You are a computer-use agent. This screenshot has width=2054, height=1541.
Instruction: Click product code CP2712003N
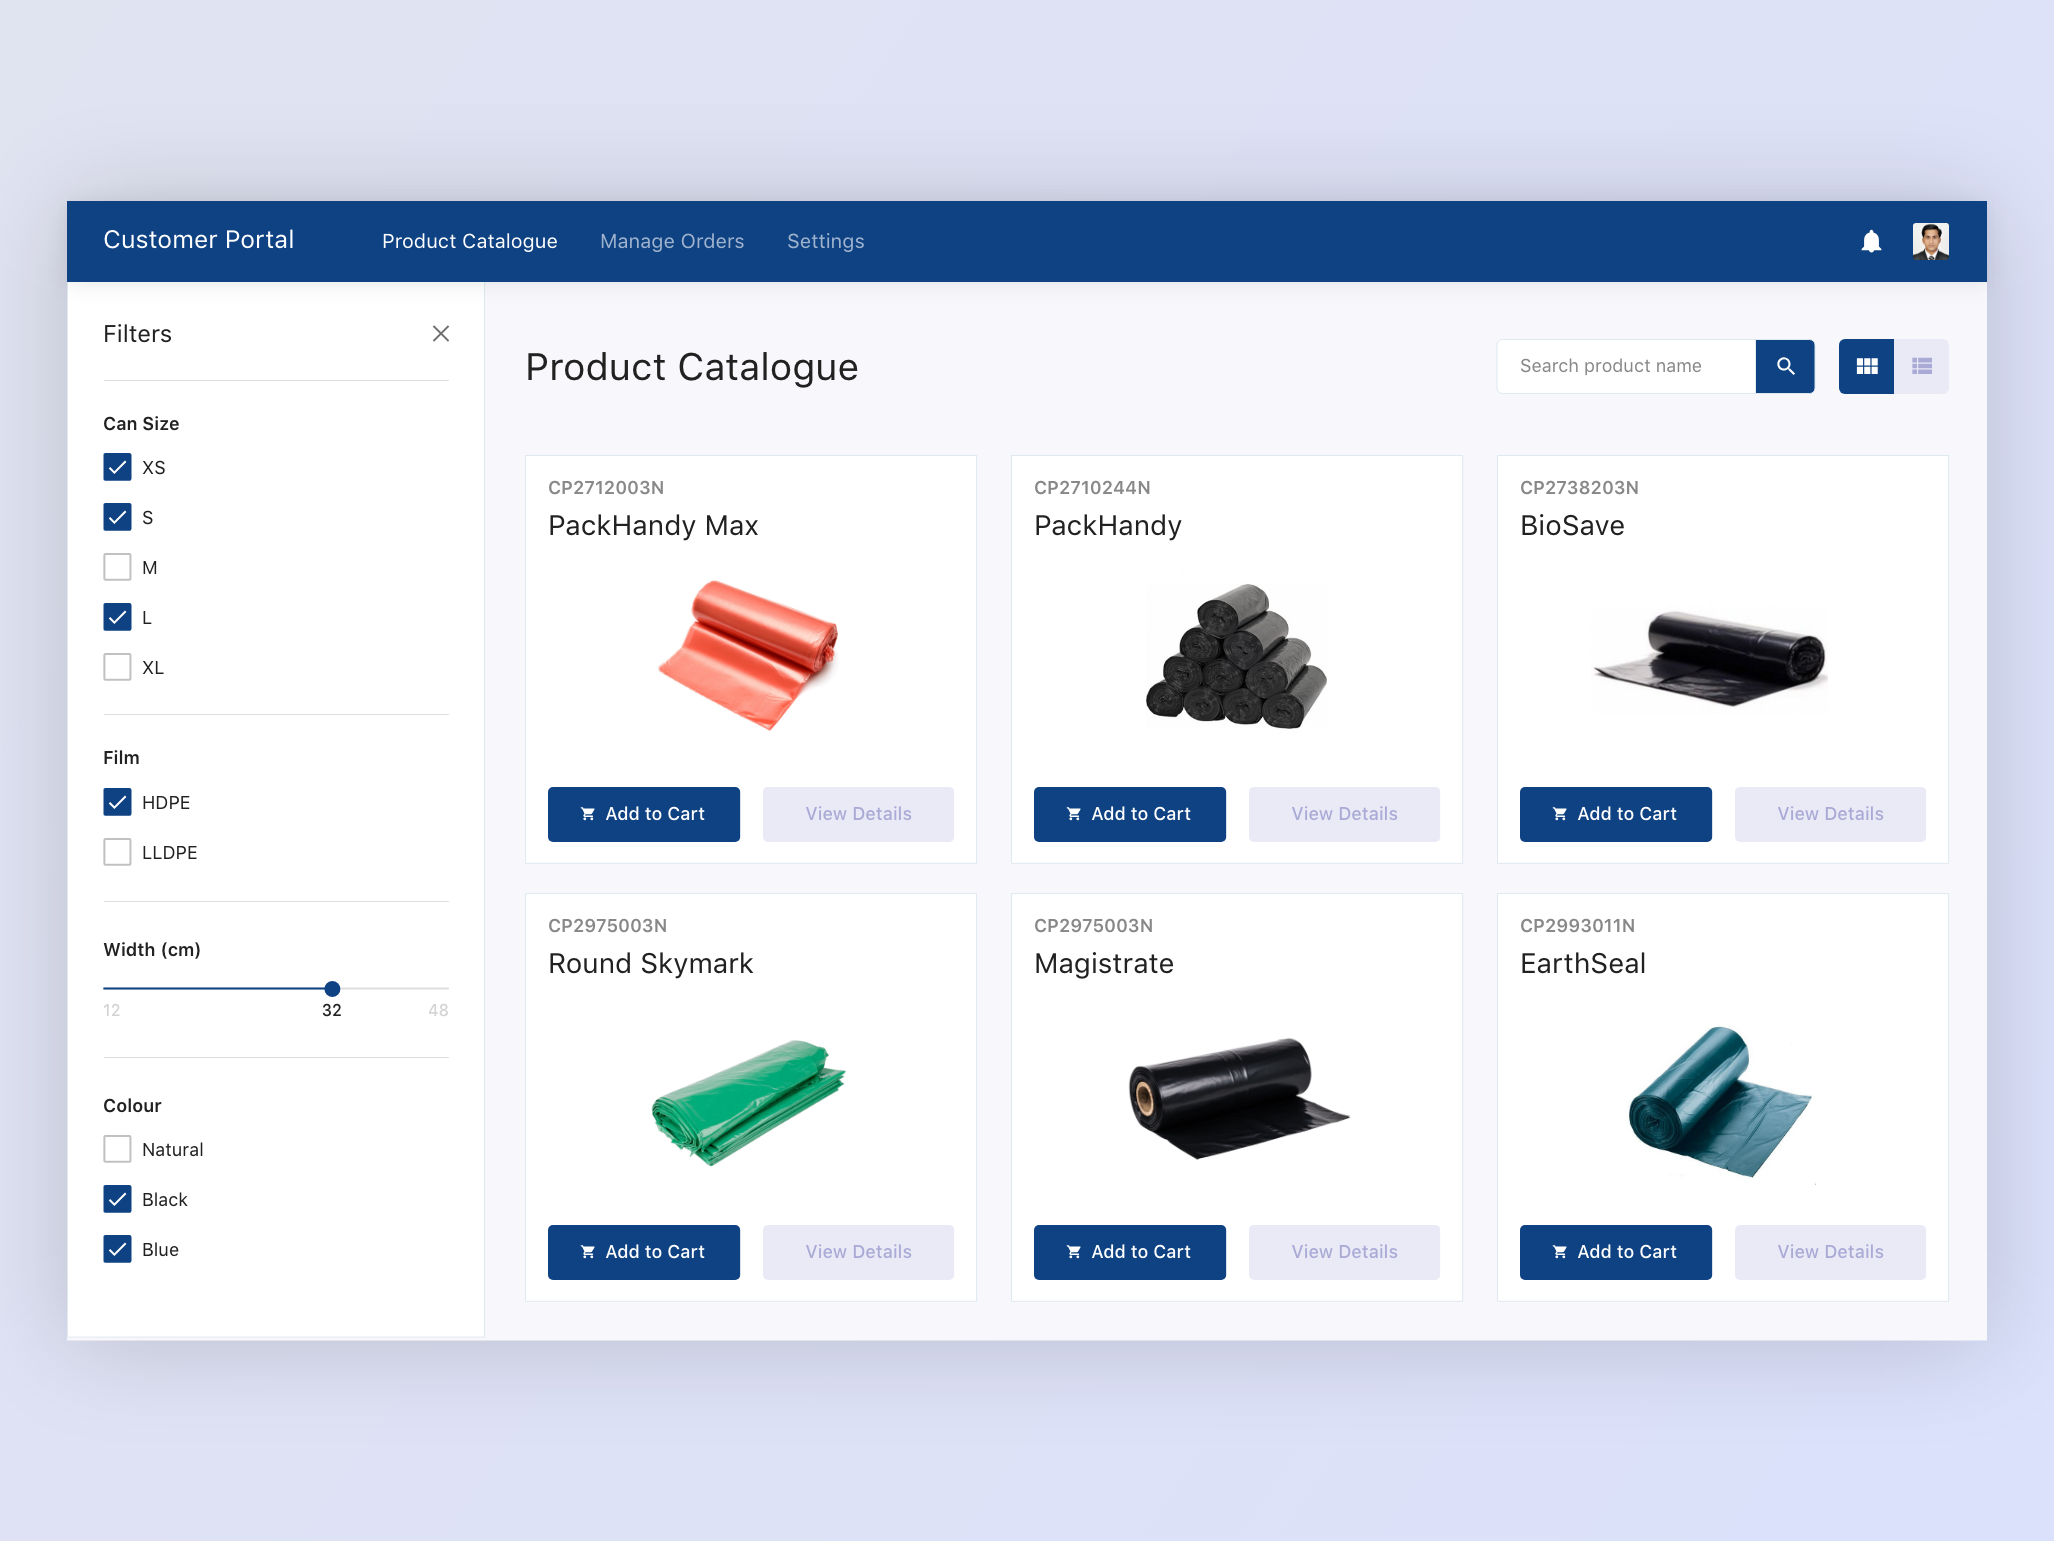pyautogui.click(x=606, y=488)
